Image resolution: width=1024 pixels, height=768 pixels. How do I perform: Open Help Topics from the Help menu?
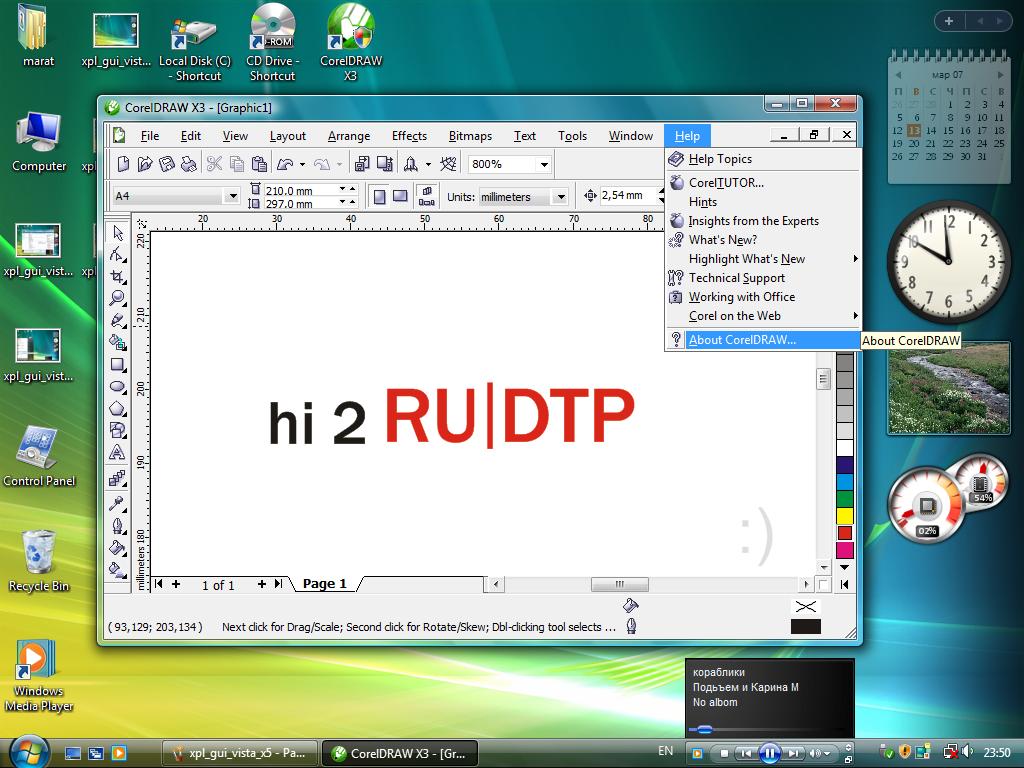point(763,159)
